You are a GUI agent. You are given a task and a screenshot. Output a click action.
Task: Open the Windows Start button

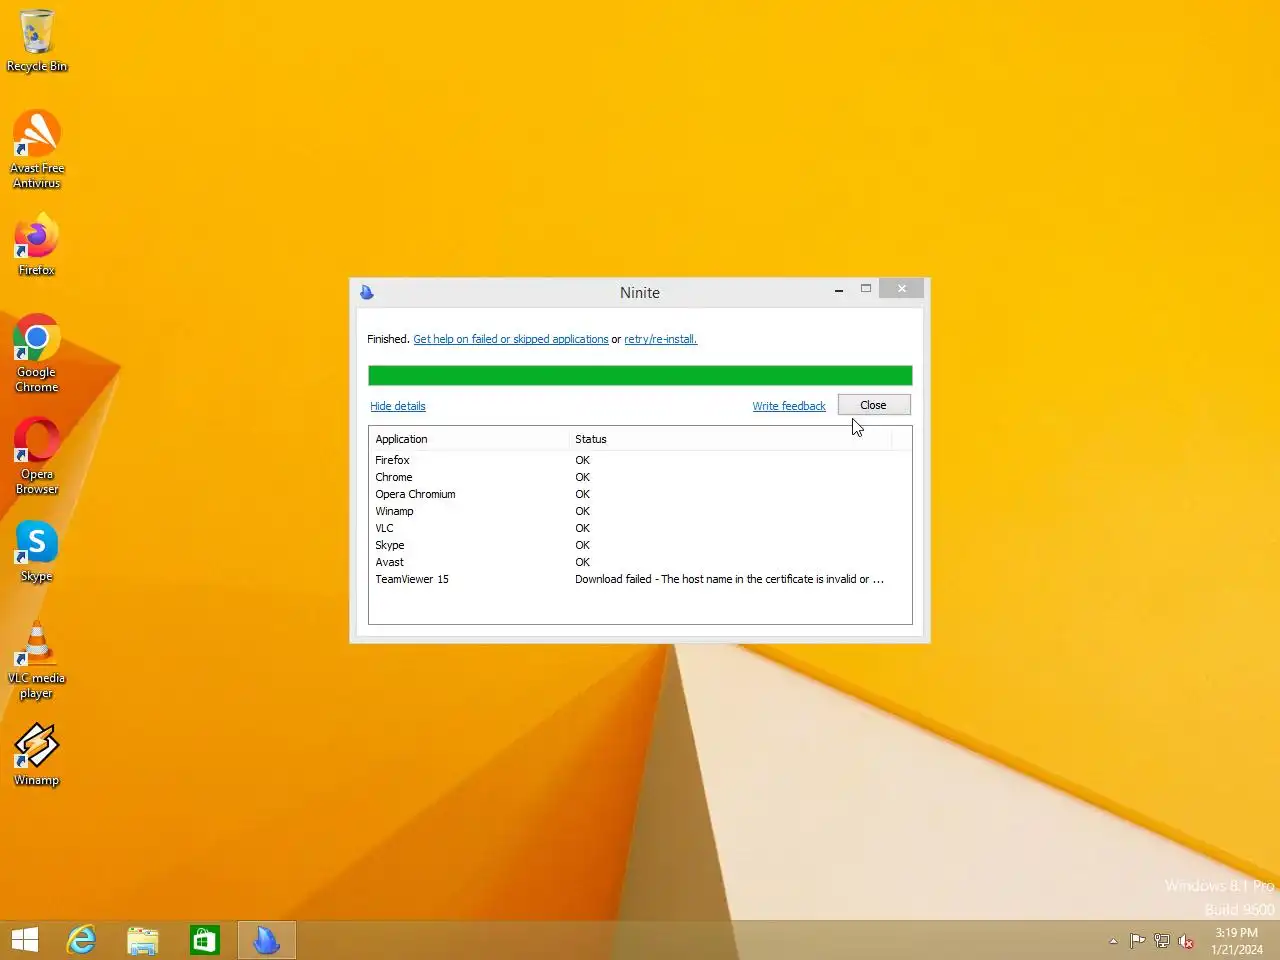pos(25,940)
